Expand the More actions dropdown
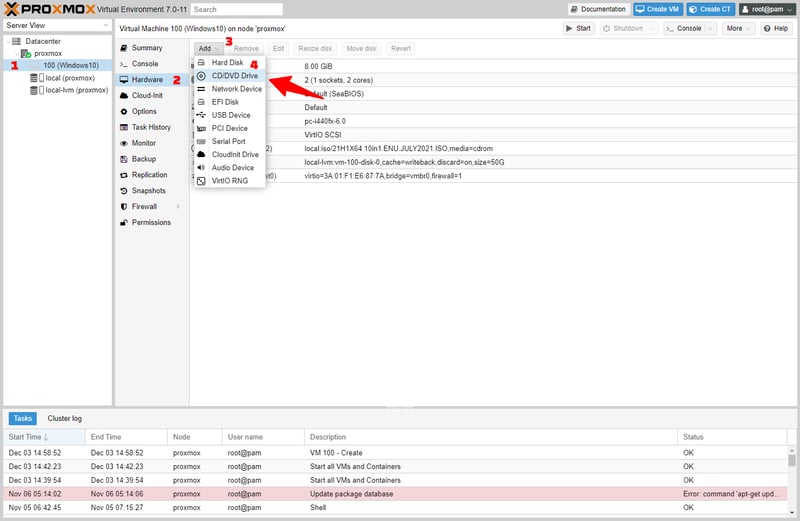Image resolution: width=800 pixels, height=521 pixels. (739, 28)
